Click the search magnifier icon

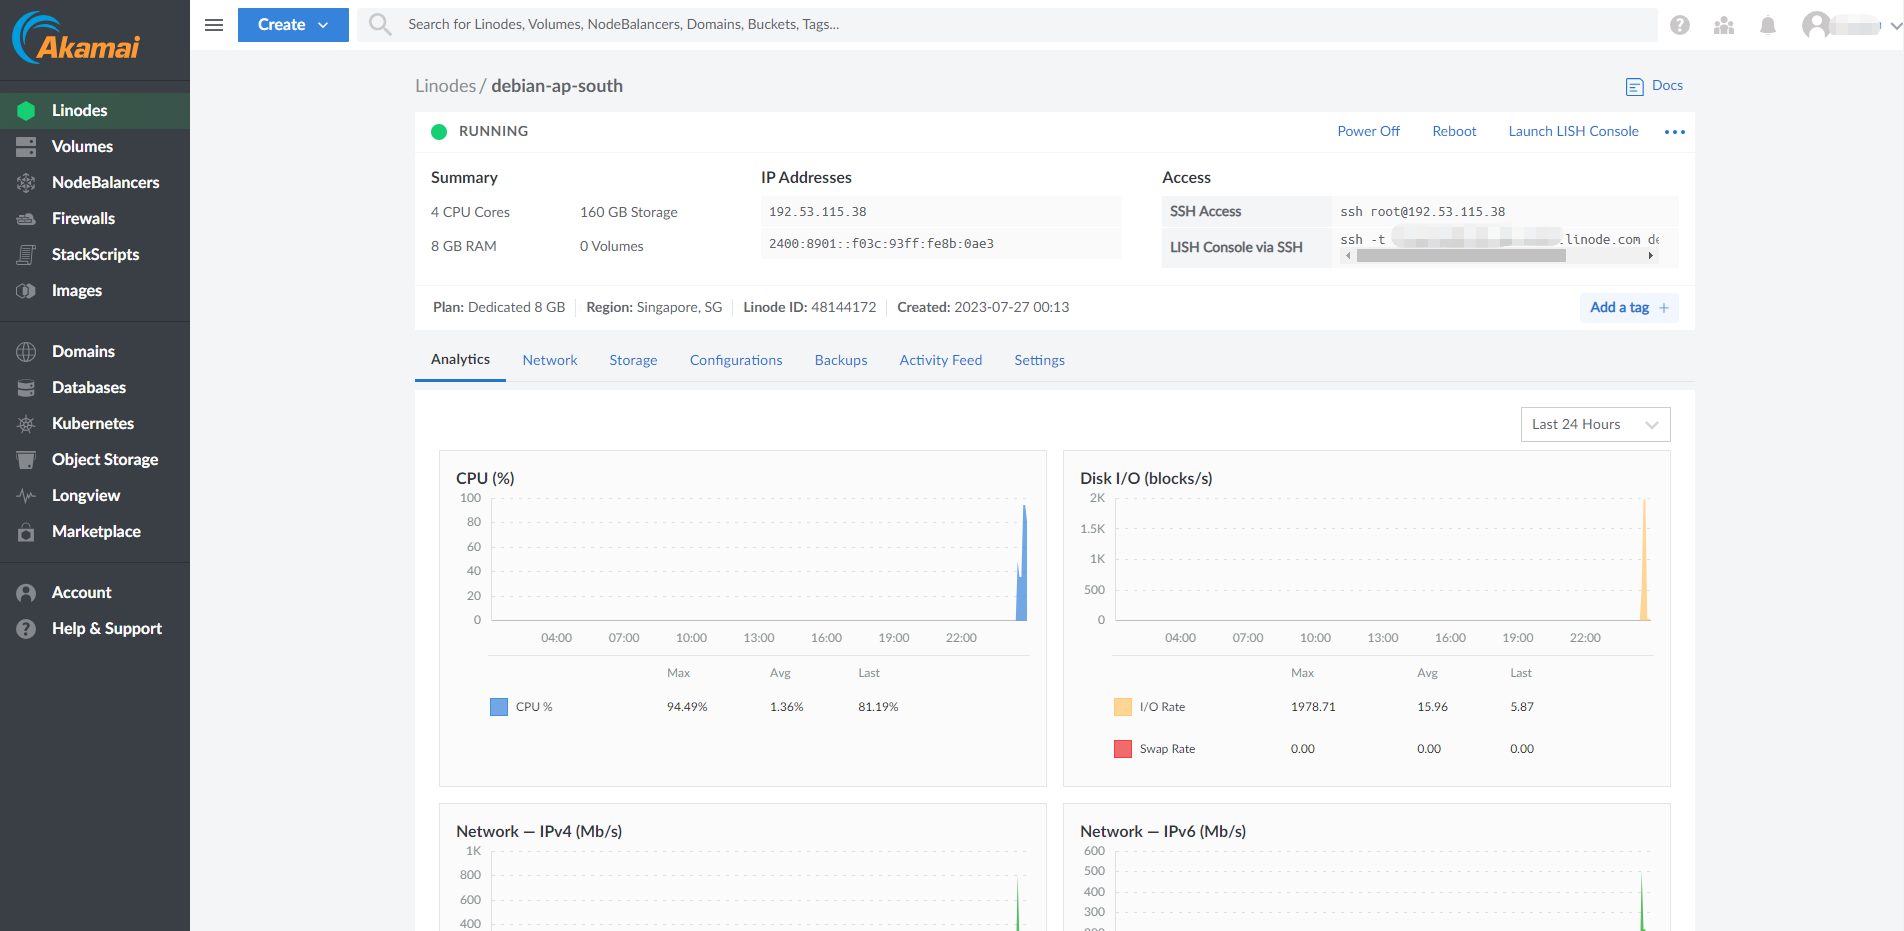[x=380, y=24]
